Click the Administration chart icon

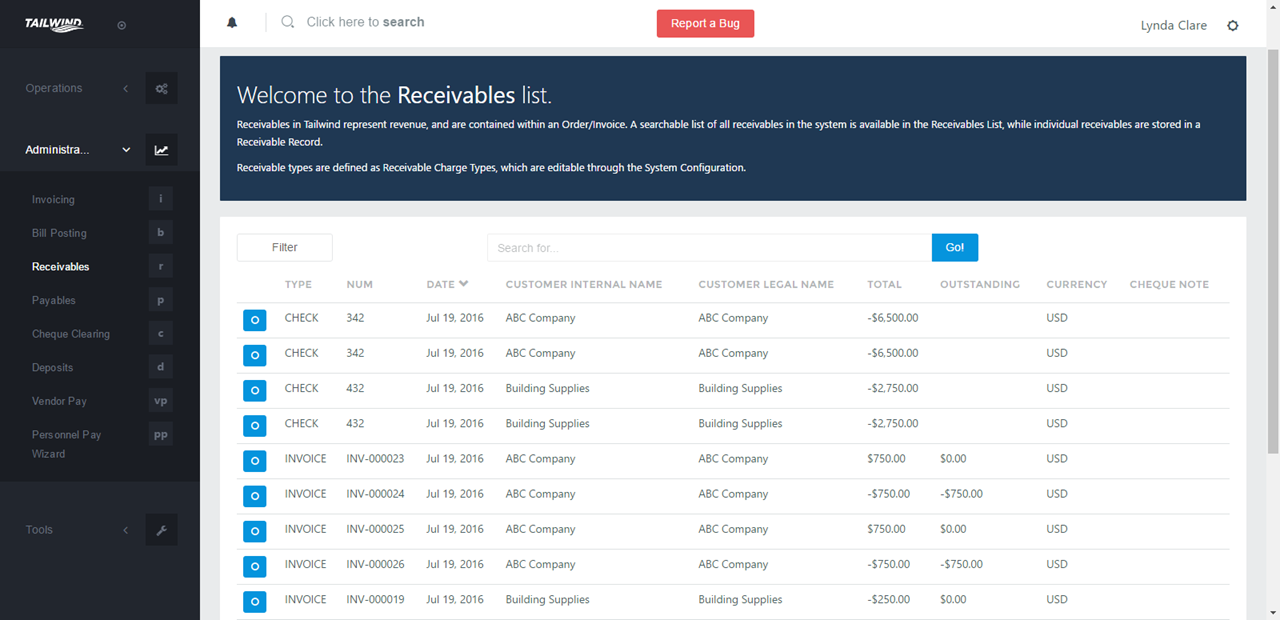(x=161, y=149)
